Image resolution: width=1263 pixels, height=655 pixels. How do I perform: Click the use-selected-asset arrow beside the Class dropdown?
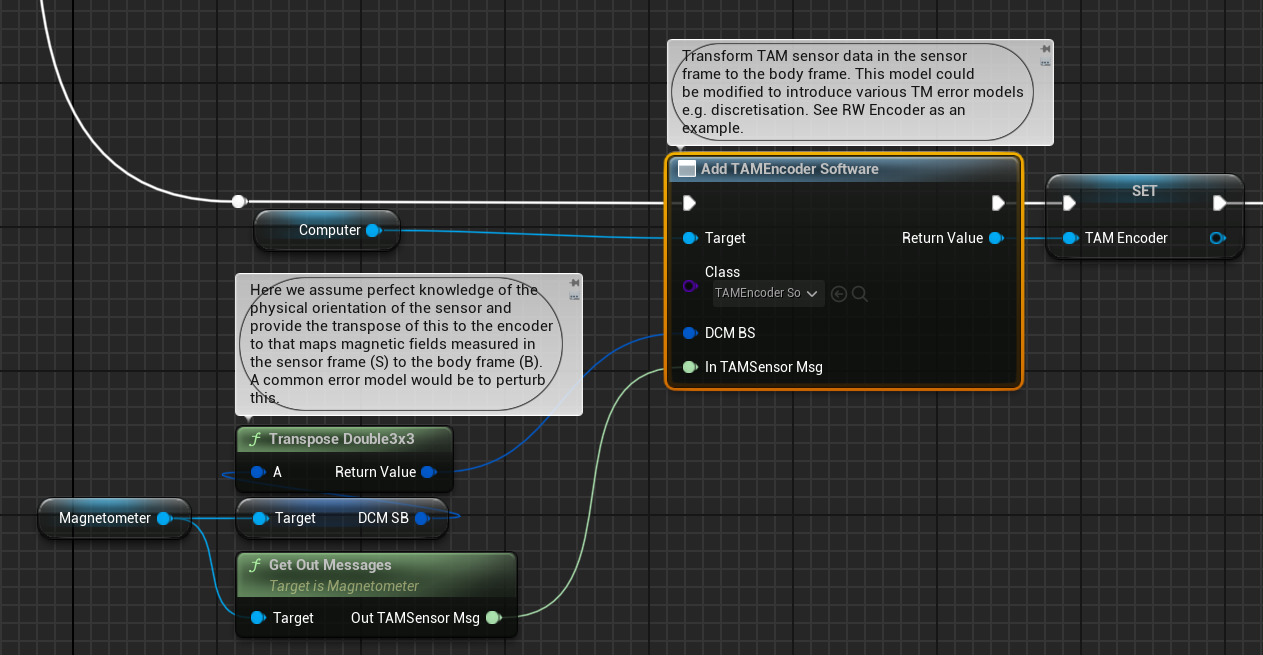[839, 294]
